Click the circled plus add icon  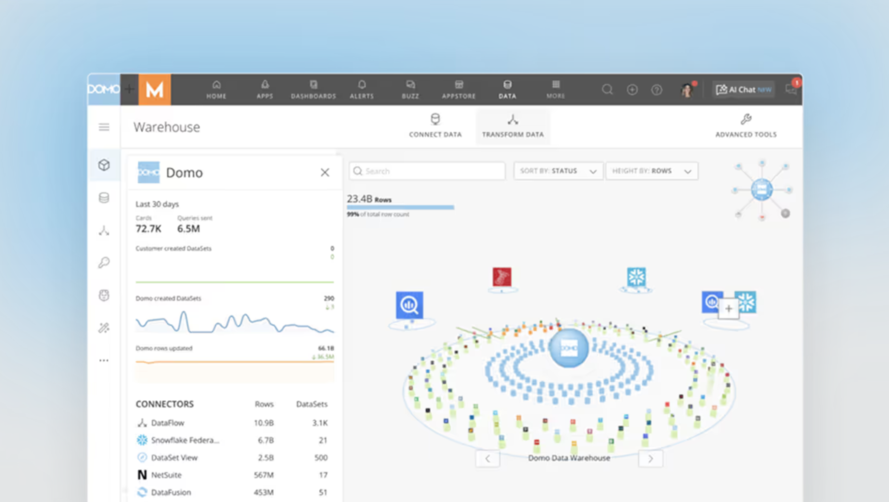[x=632, y=90]
